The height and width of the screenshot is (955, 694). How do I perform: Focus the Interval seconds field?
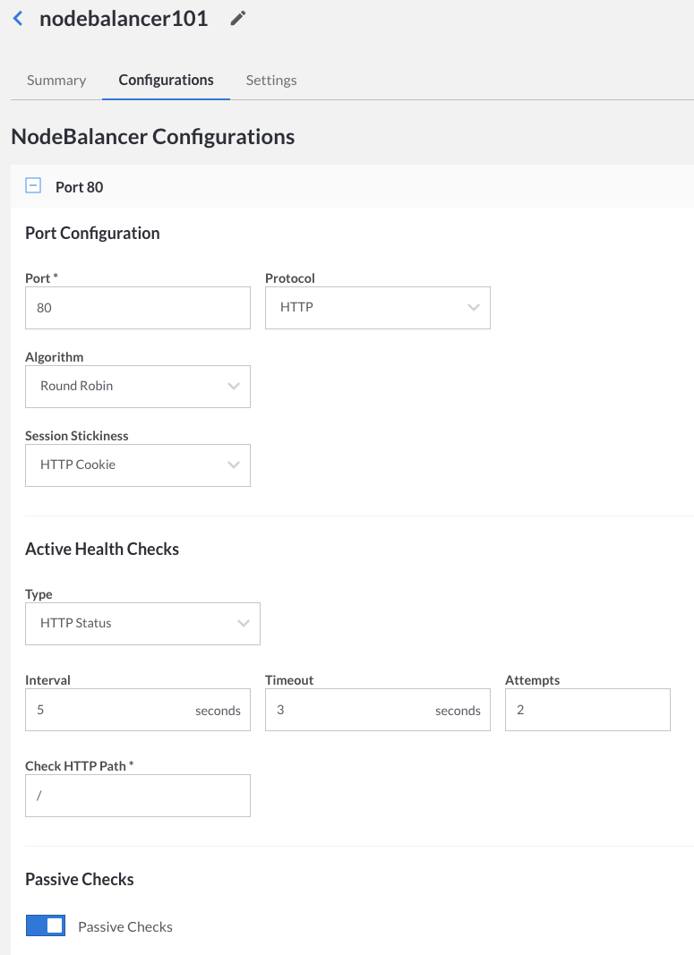click(120, 708)
